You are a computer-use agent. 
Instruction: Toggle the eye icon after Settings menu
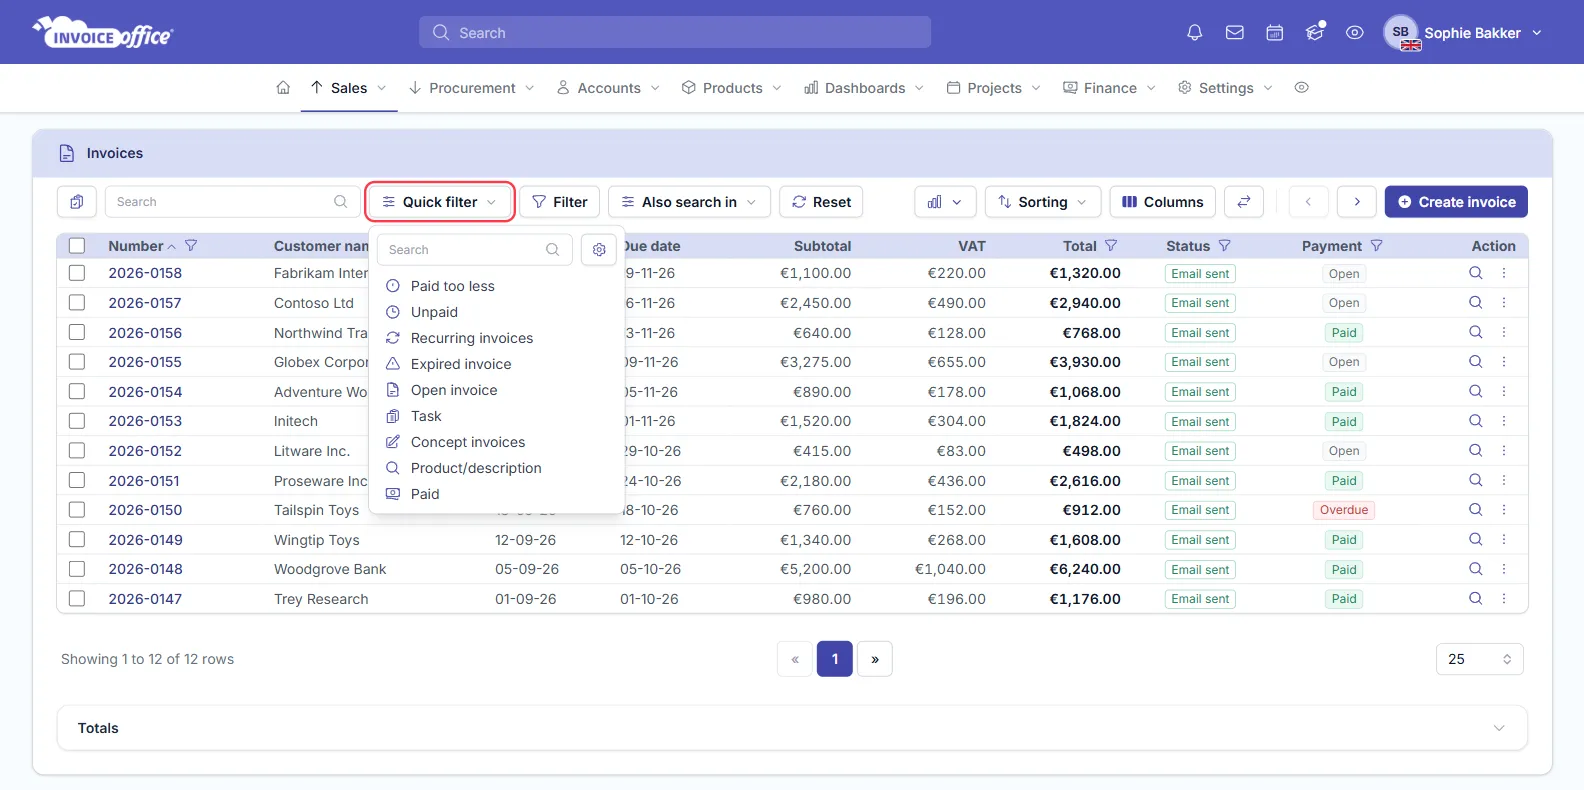coord(1301,88)
